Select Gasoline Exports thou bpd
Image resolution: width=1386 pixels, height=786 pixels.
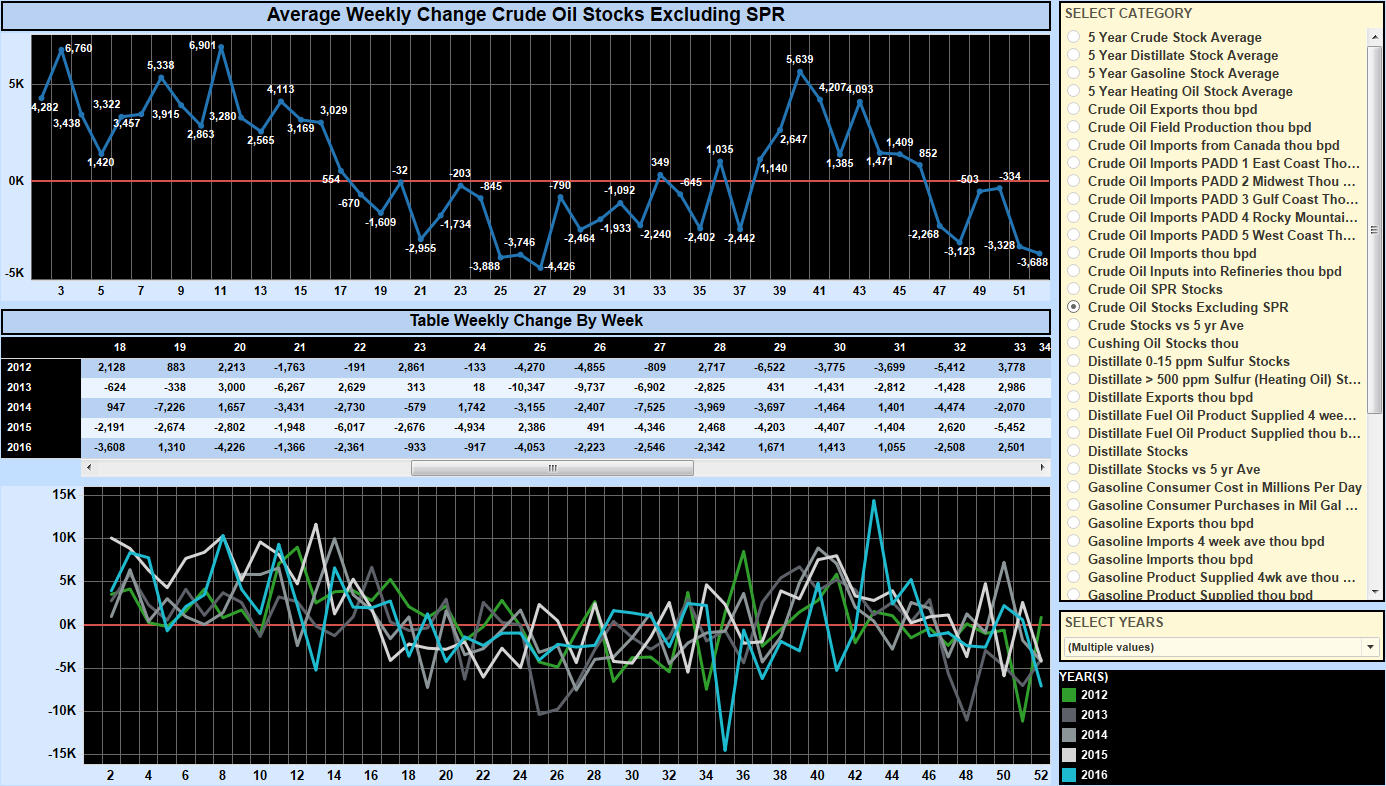click(x=1074, y=523)
